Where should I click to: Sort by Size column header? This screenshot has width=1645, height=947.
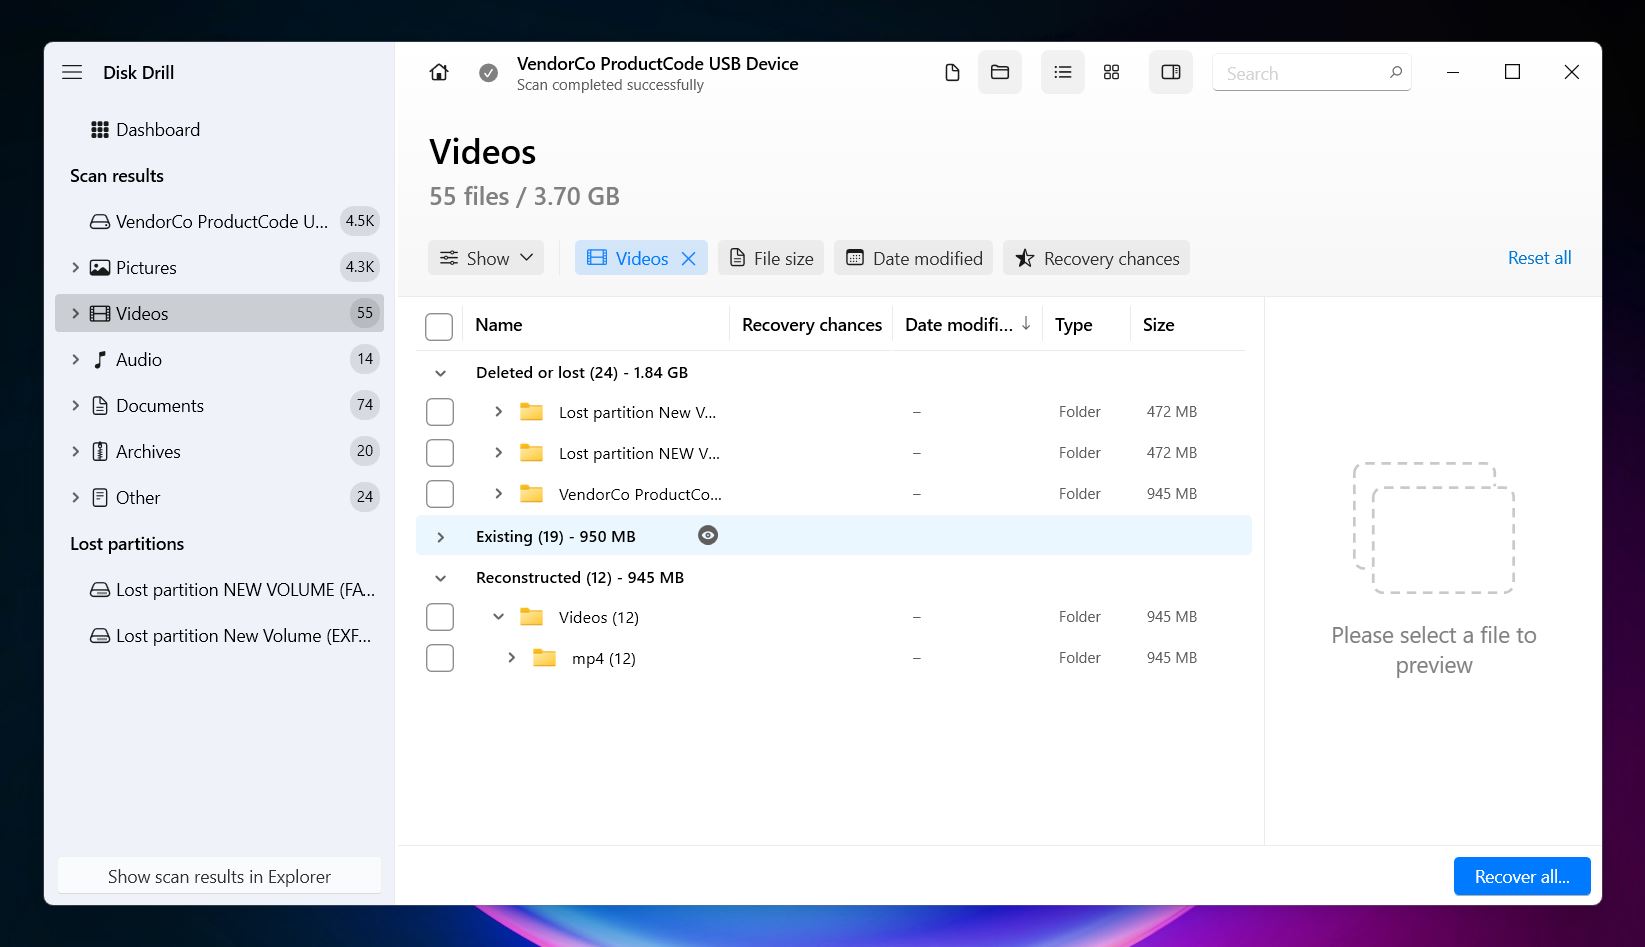(x=1158, y=324)
